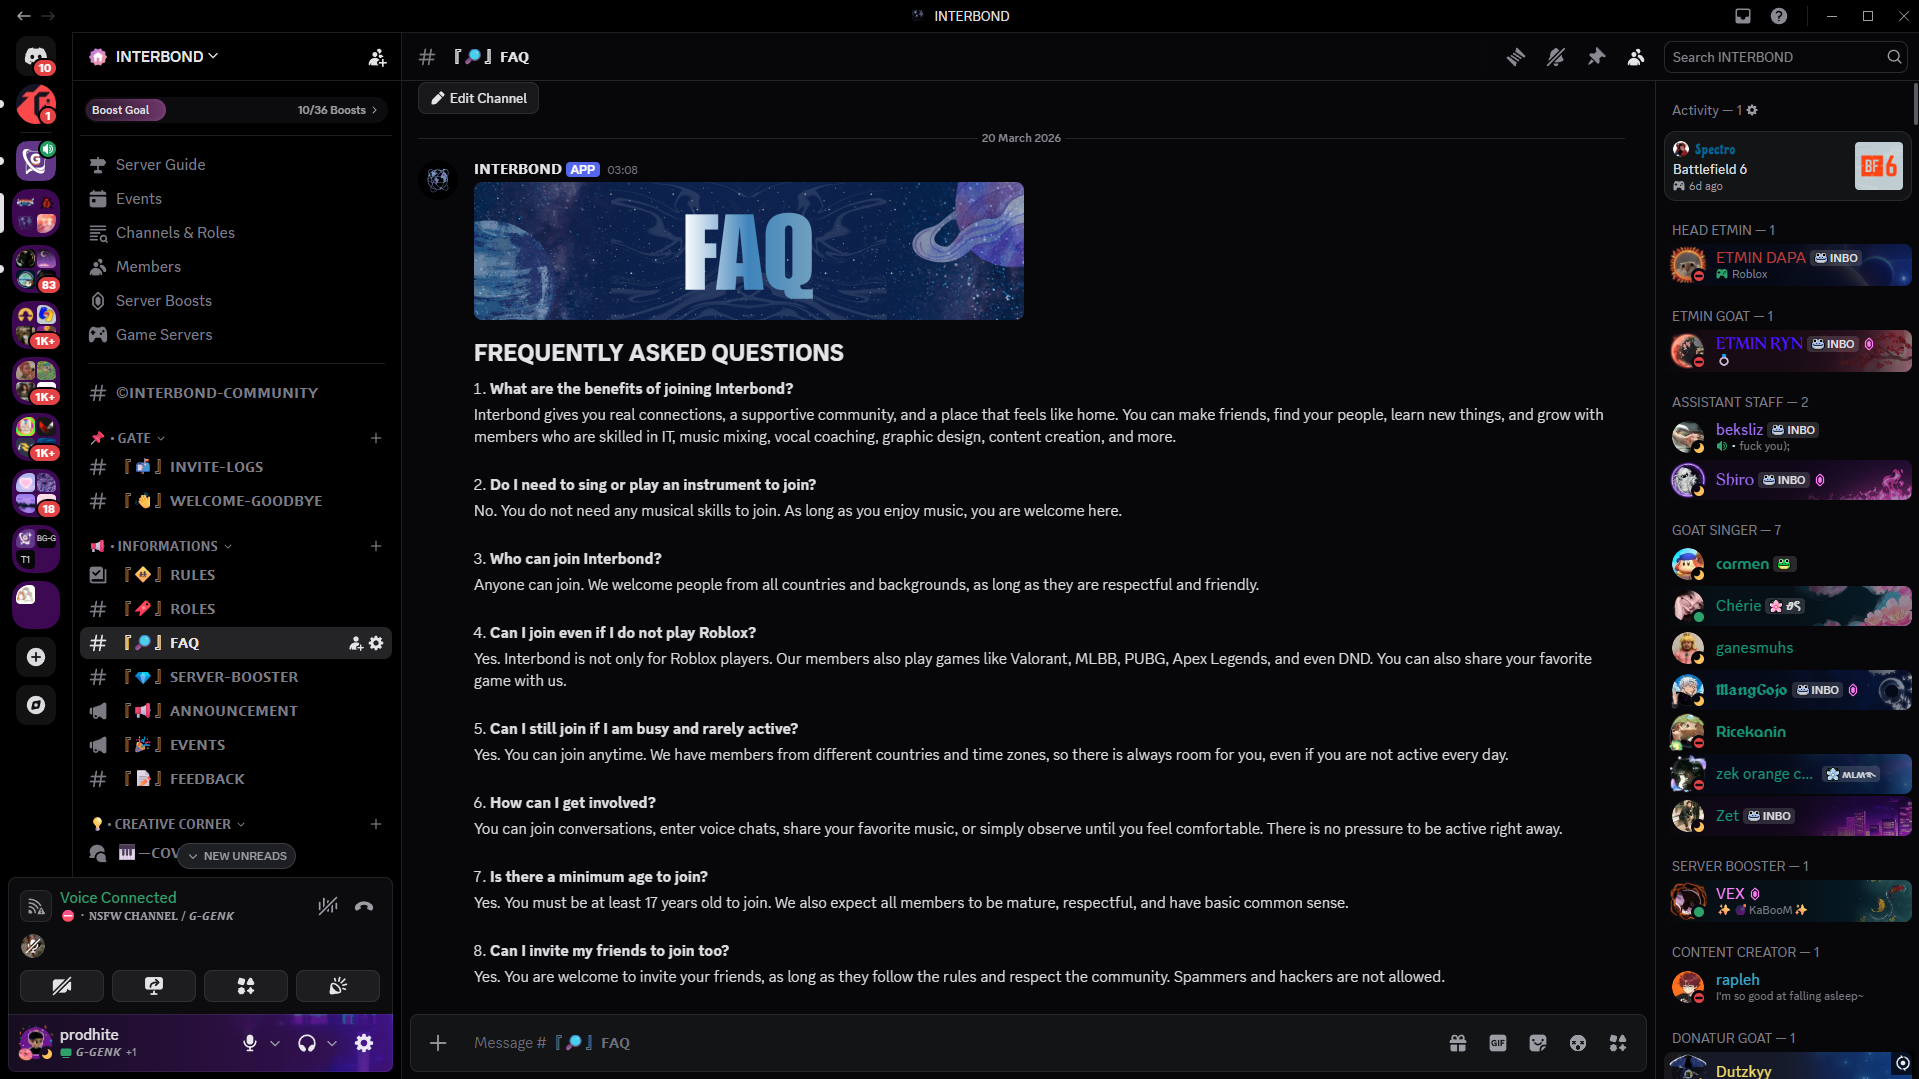The image size is (1919, 1079).
Task: Open the voice soundboard
Action: point(338,986)
